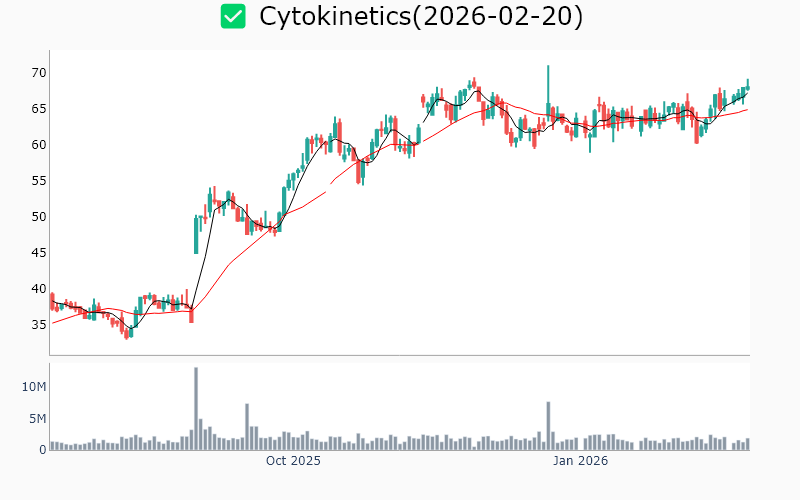Viewport: 800px width, 500px height.
Task: Click the 10M volume axis label
Action: click(34, 386)
